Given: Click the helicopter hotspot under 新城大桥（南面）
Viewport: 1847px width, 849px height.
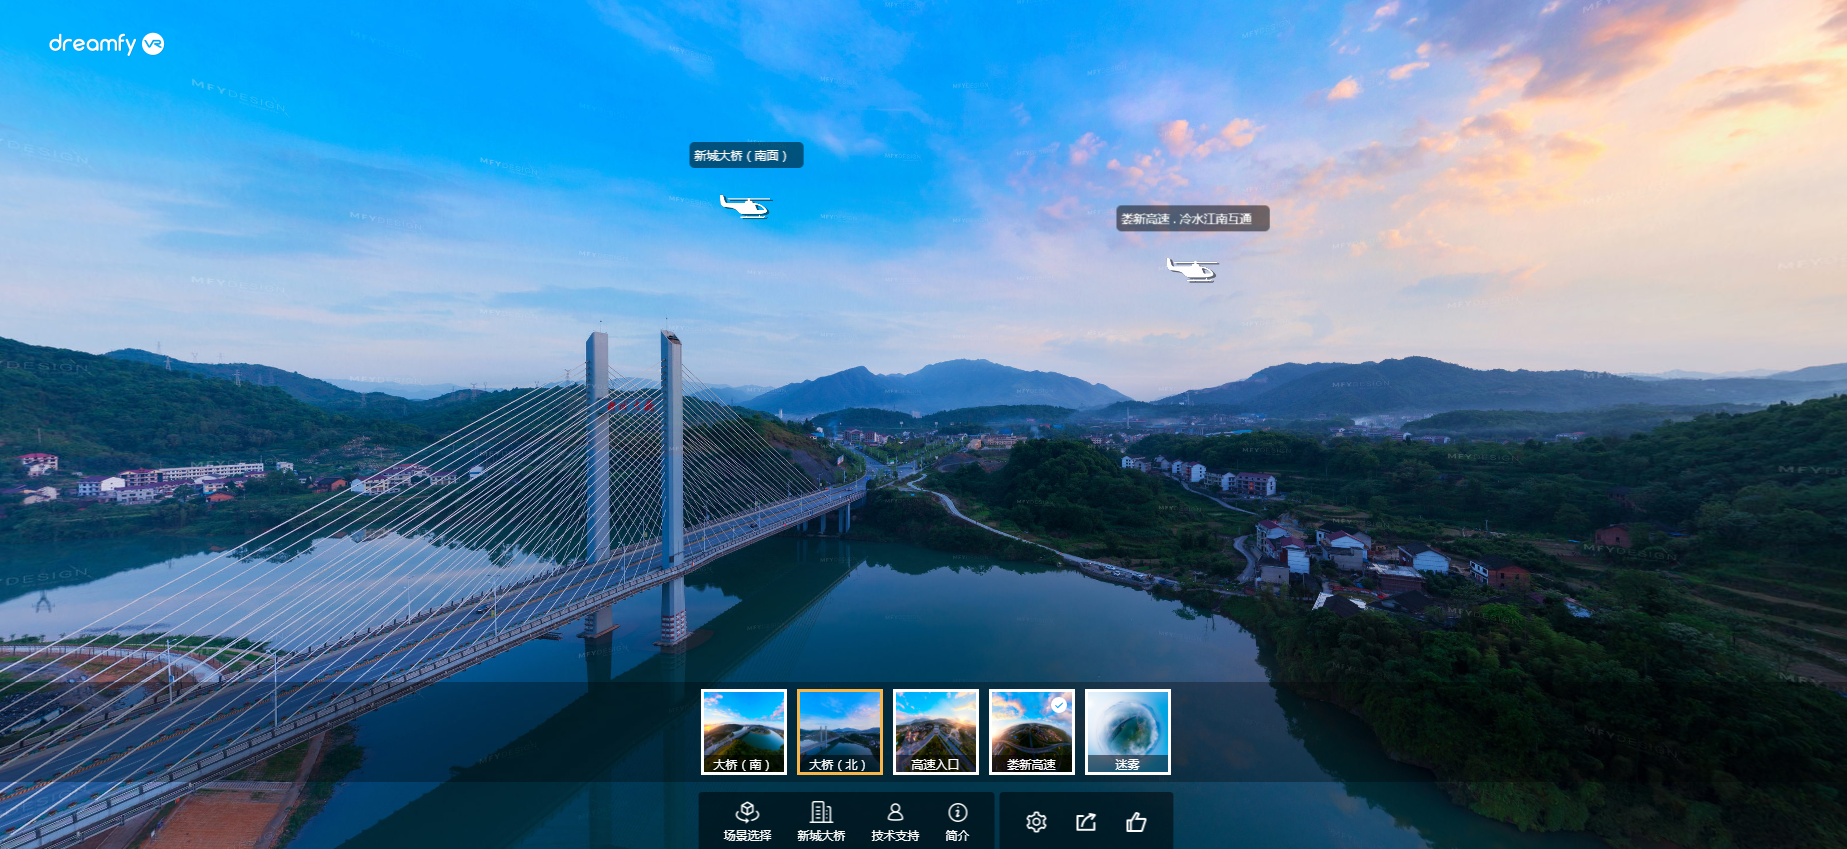Looking at the screenshot, I should 745,206.
